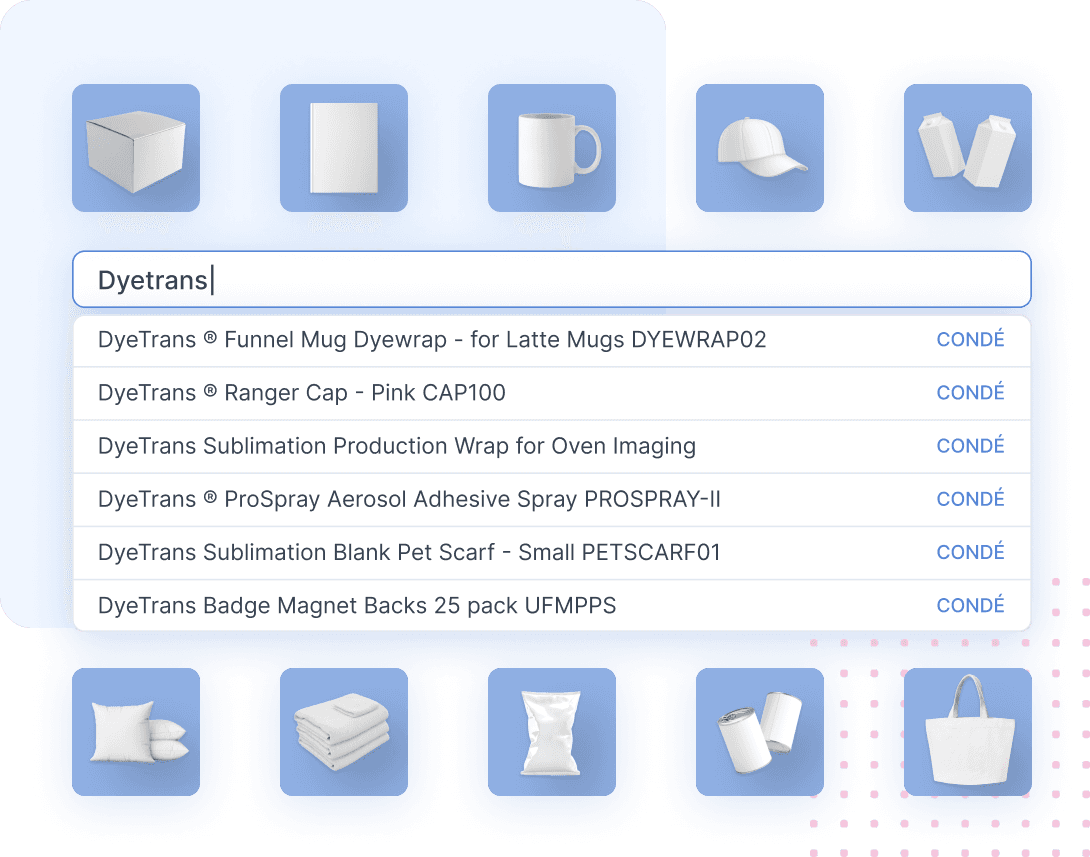Select the folded towels product icon
Screen dimensions: 1090x857
pos(344,733)
